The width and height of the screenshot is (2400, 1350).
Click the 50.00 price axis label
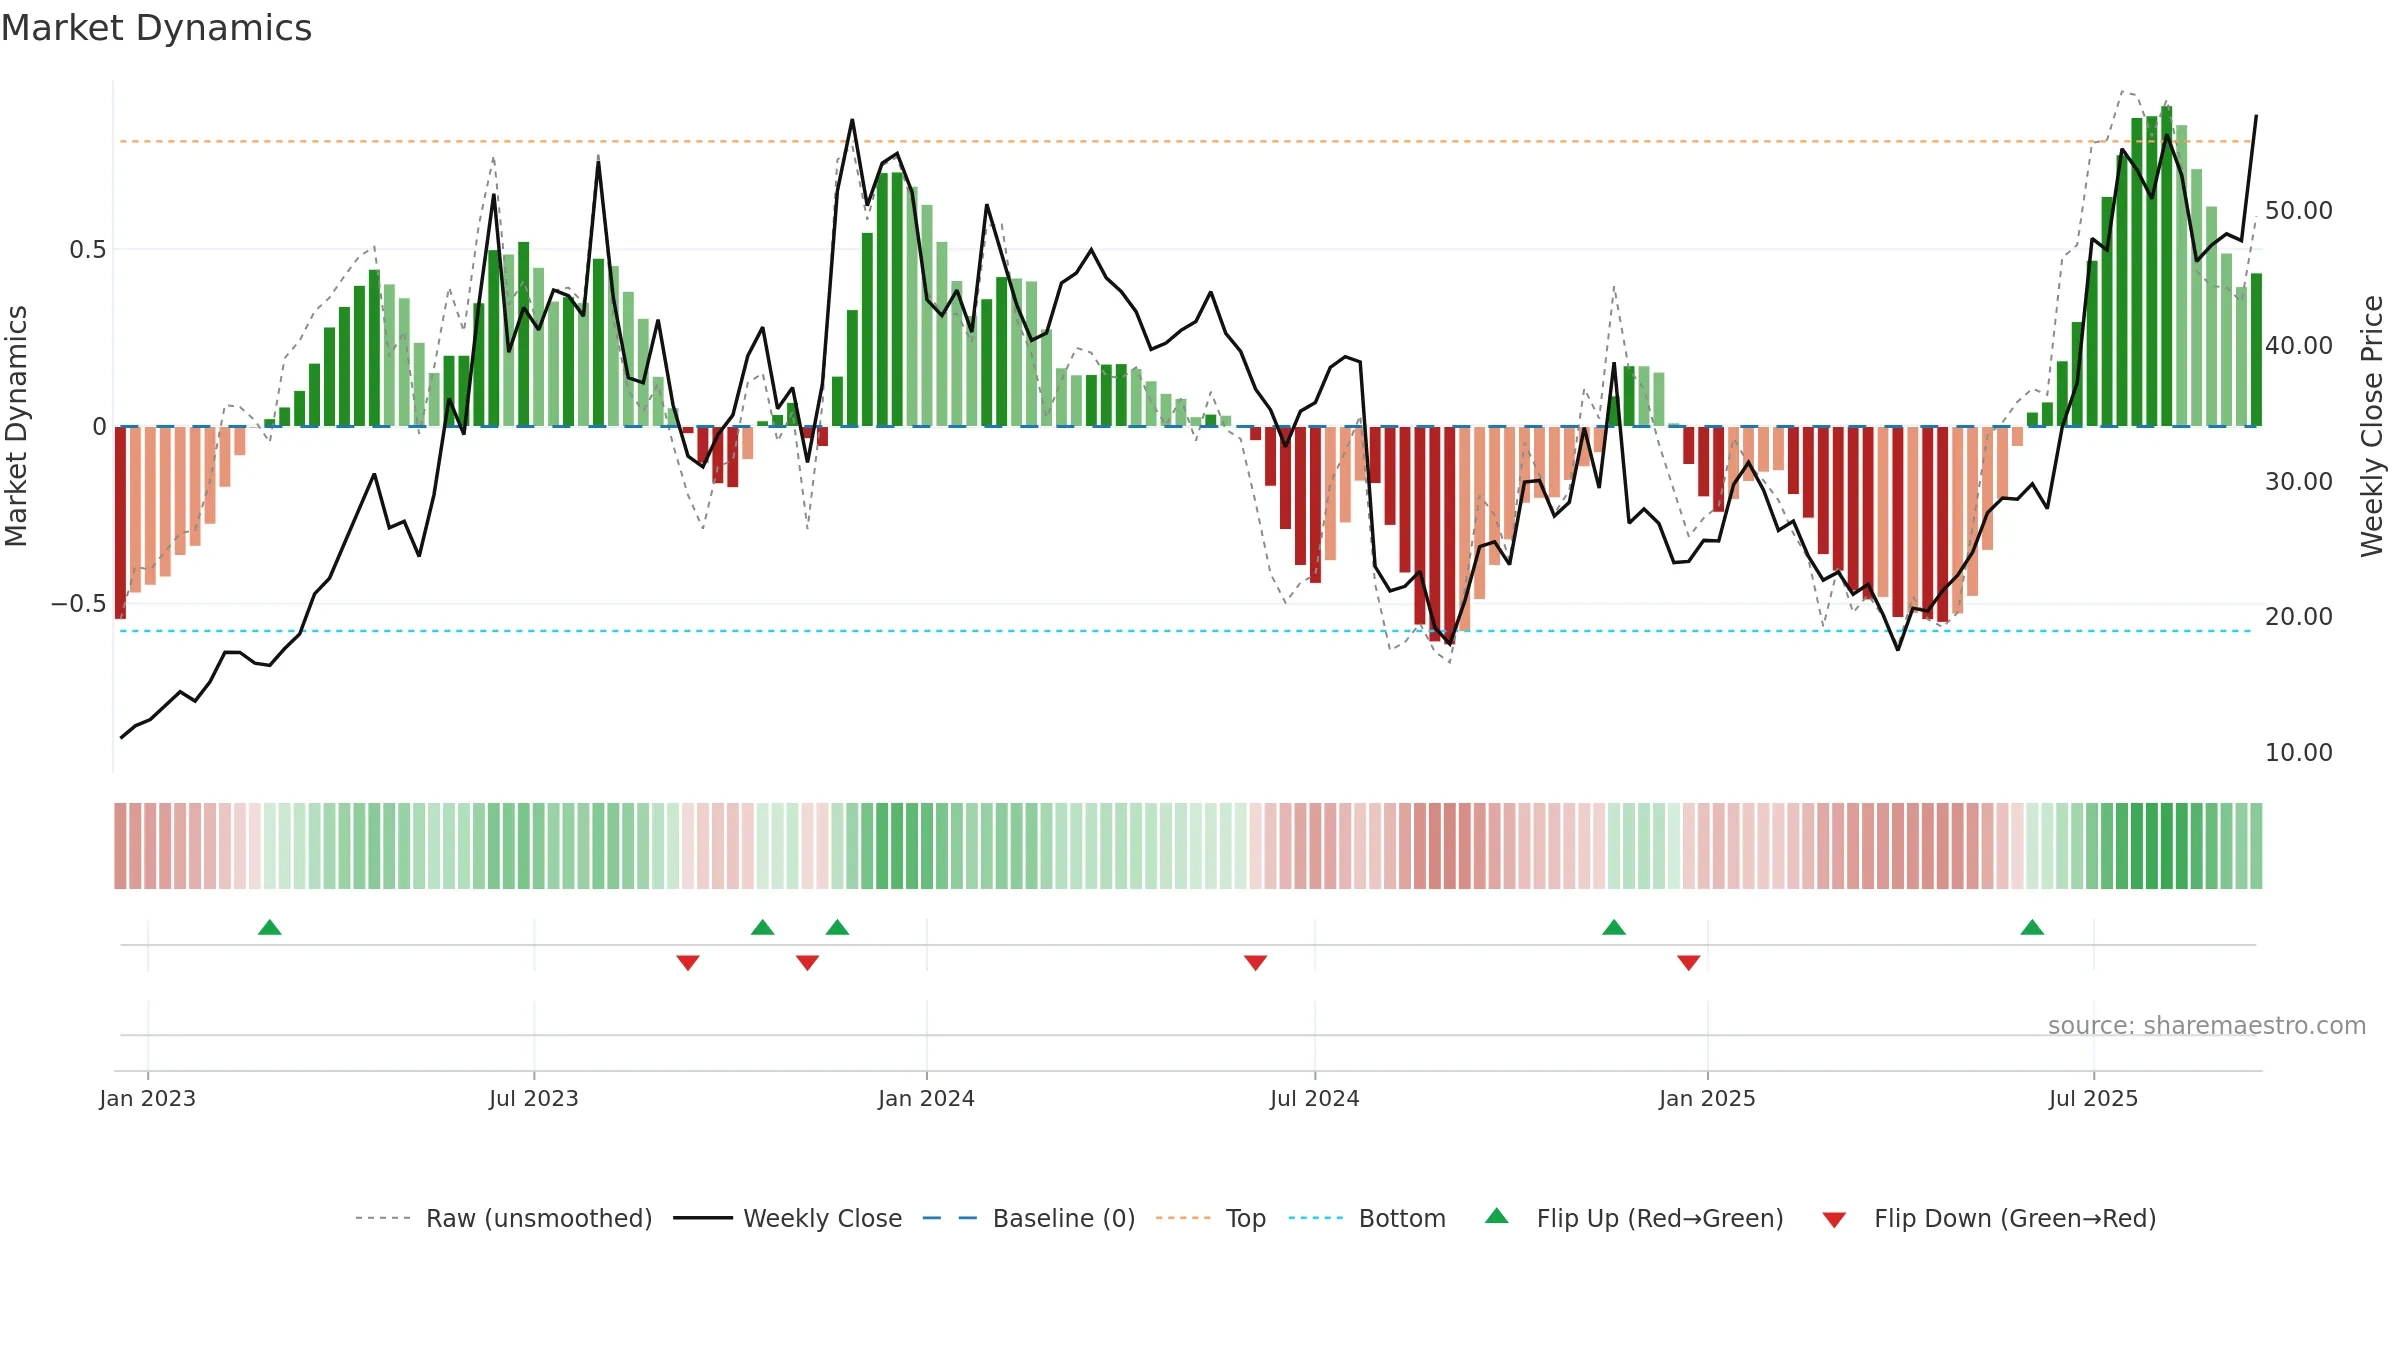tap(2299, 211)
